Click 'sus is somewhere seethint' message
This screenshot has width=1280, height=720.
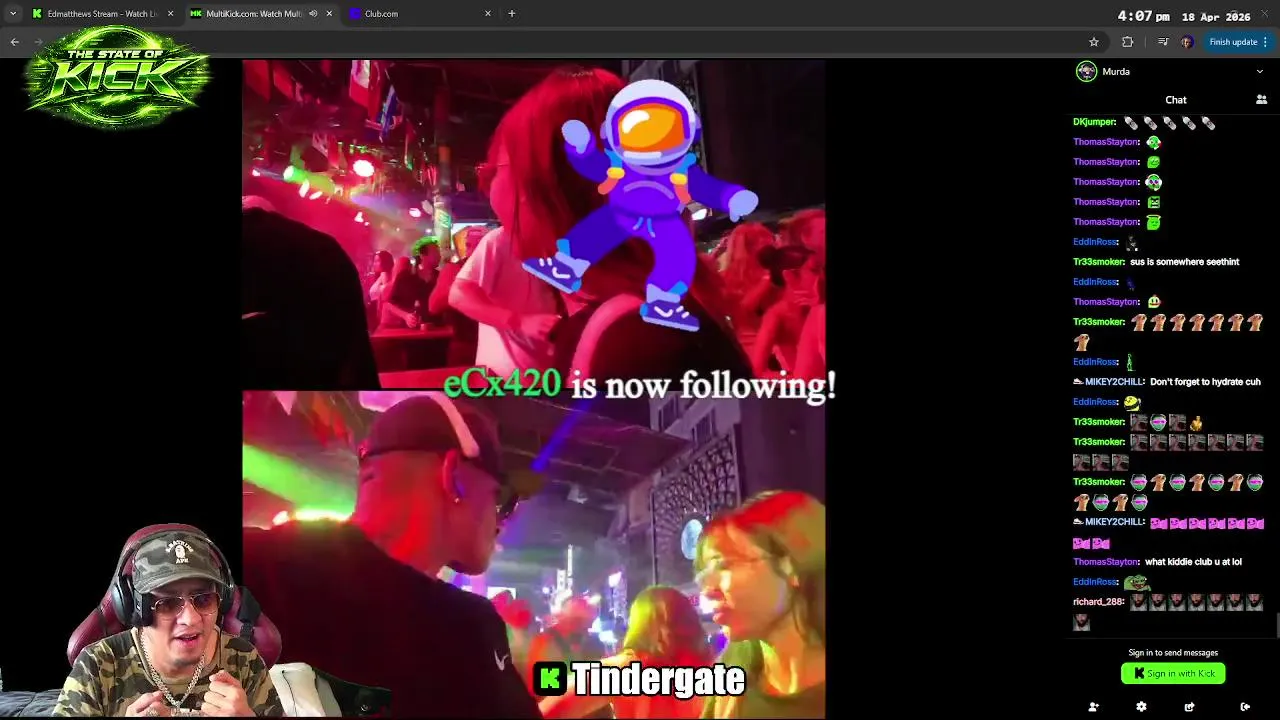(1184, 262)
